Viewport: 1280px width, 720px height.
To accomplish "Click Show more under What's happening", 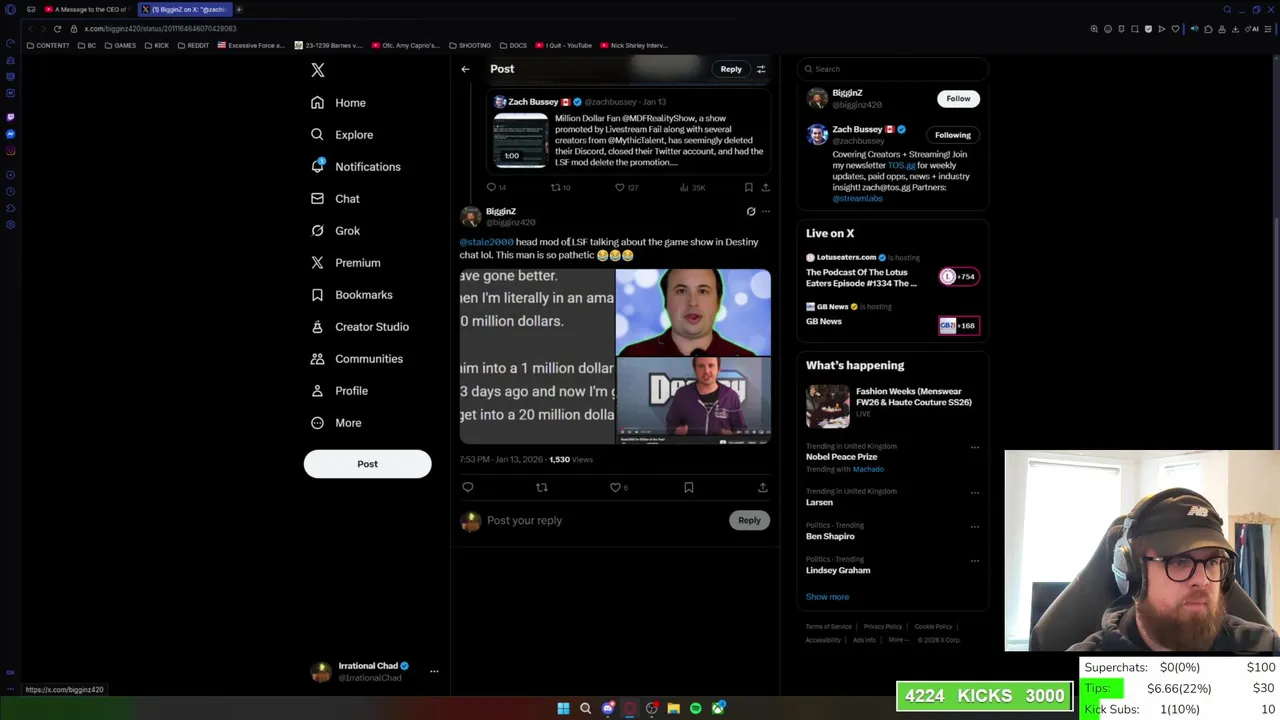I will point(827,597).
